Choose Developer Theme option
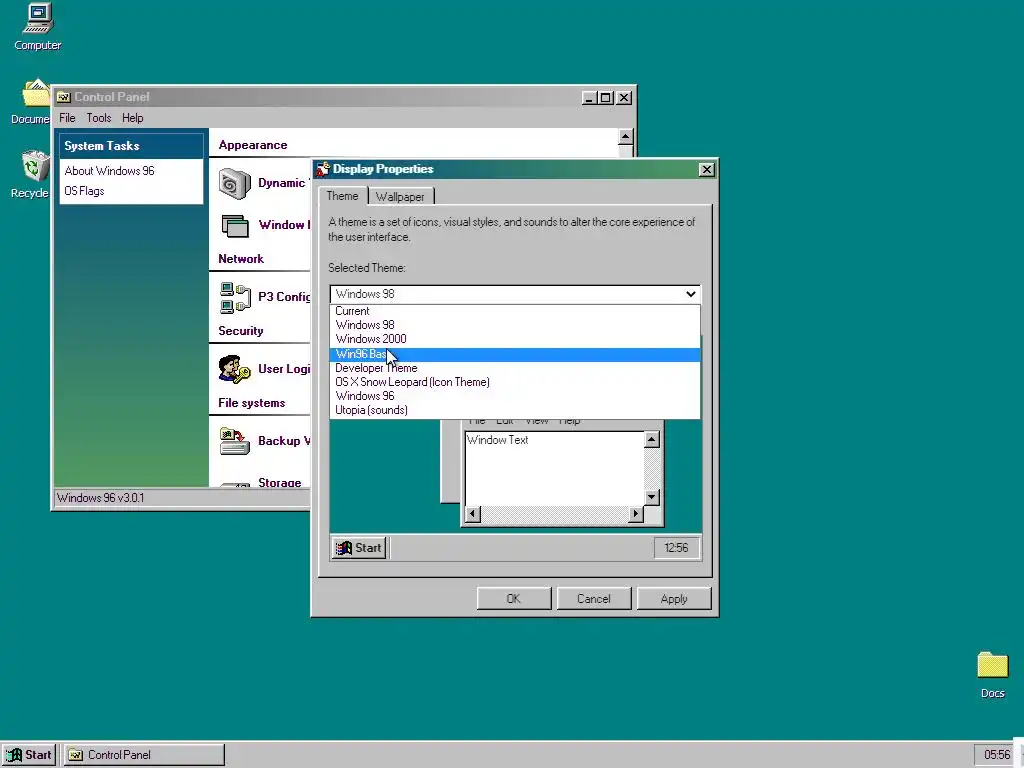 tap(515, 368)
